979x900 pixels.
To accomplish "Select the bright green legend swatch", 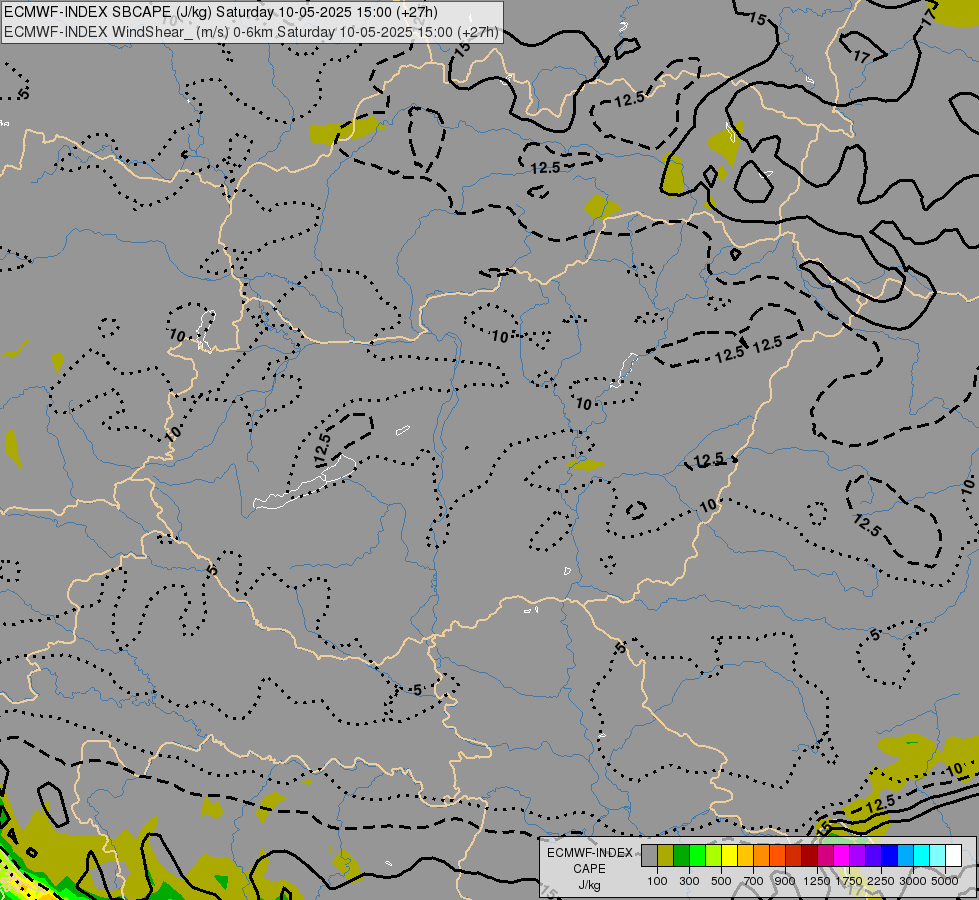I will (697, 855).
